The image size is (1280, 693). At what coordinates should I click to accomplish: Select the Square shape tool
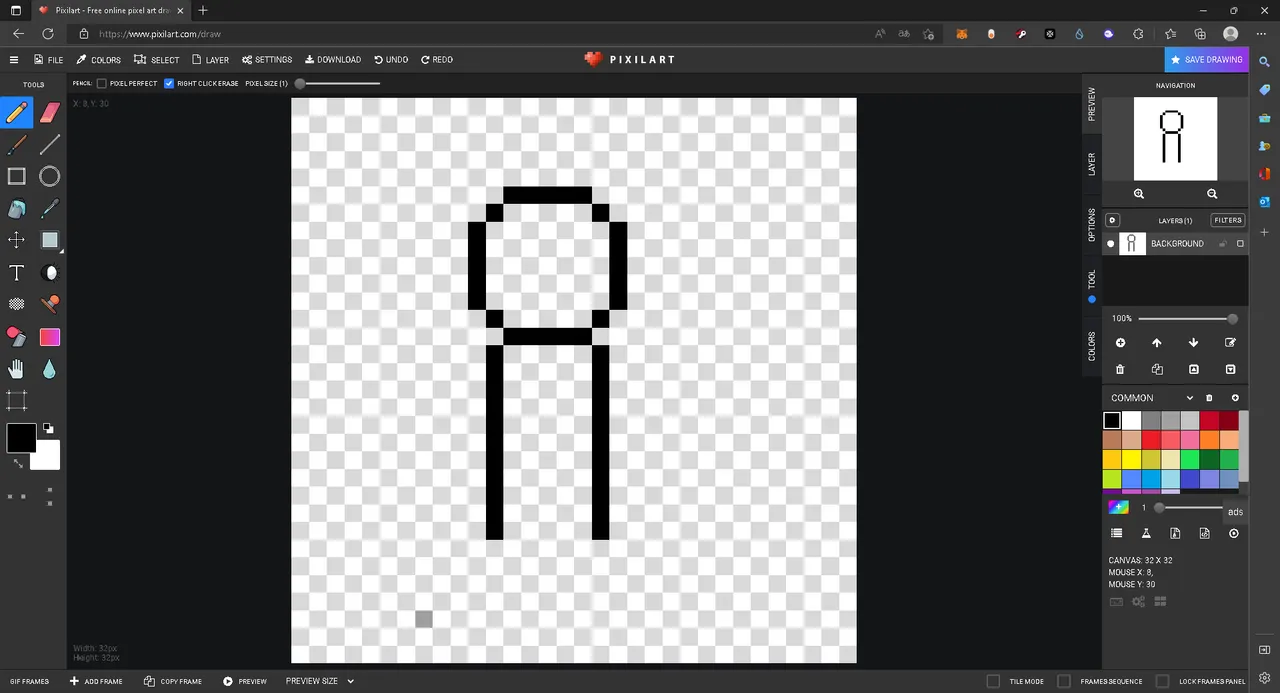pos(17,177)
